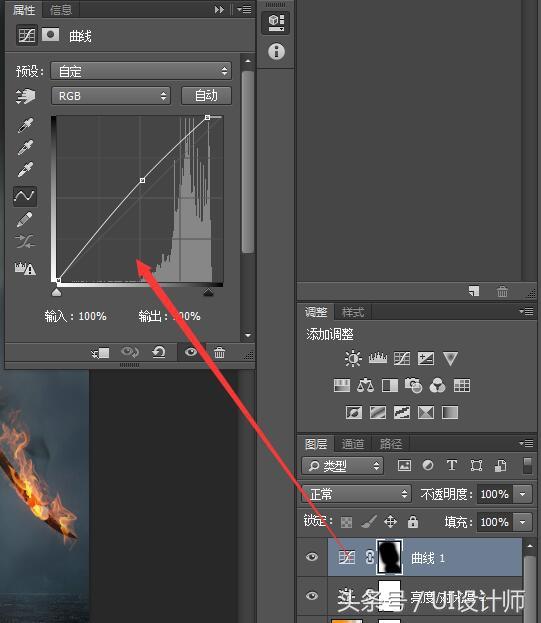Click the smooth curve values icon

(25, 241)
